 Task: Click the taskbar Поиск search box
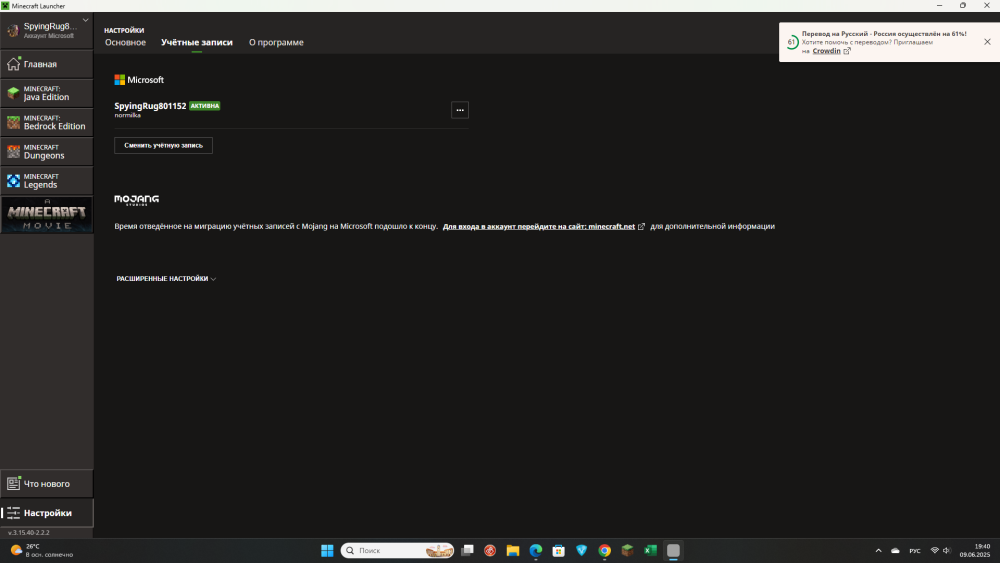[x=397, y=551]
